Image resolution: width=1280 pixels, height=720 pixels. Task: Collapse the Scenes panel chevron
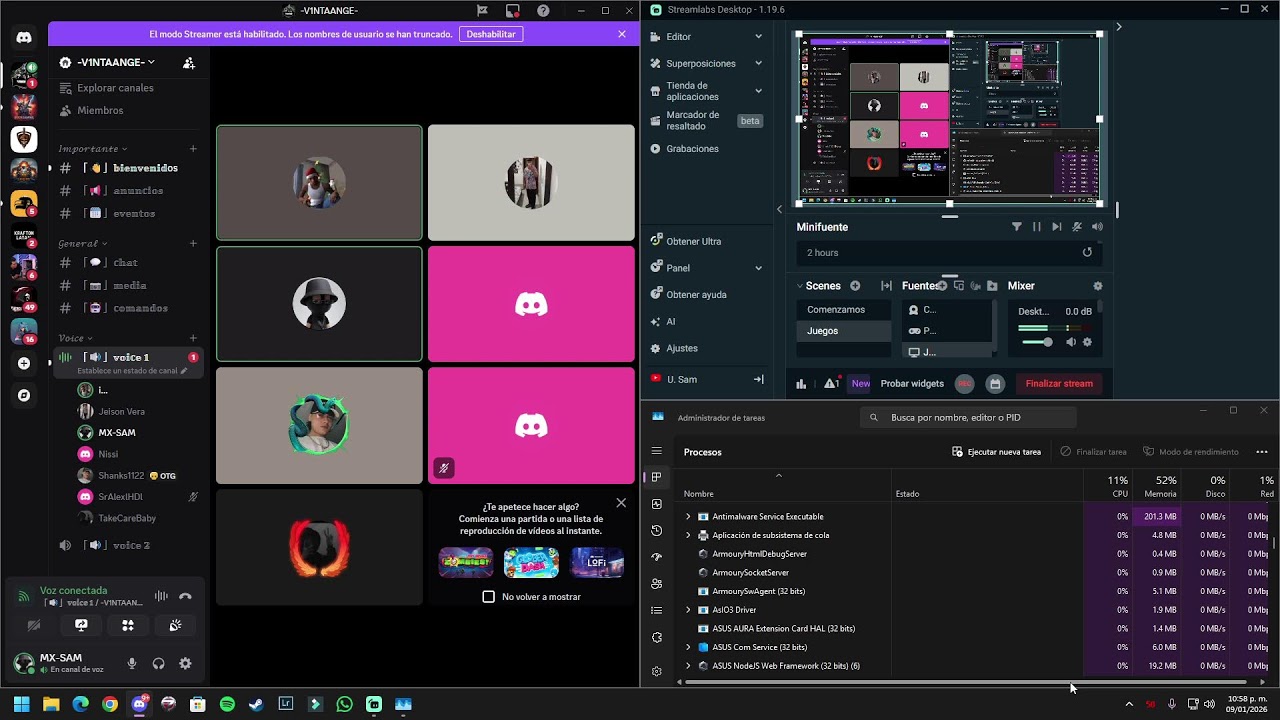click(801, 286)
